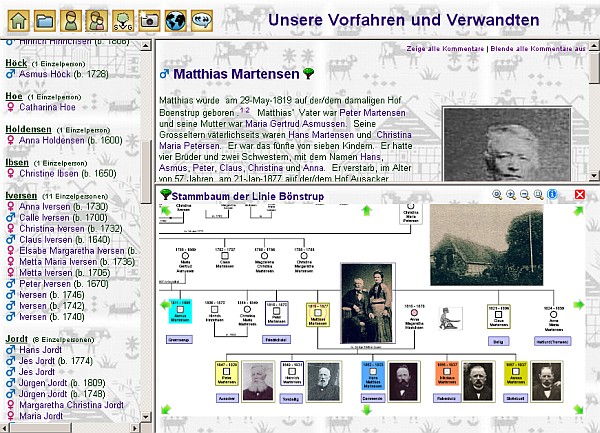The height and width of the screenshot is (433, 600).
Task: Open the camera photos toolbar icon
Action: [149, 21]
